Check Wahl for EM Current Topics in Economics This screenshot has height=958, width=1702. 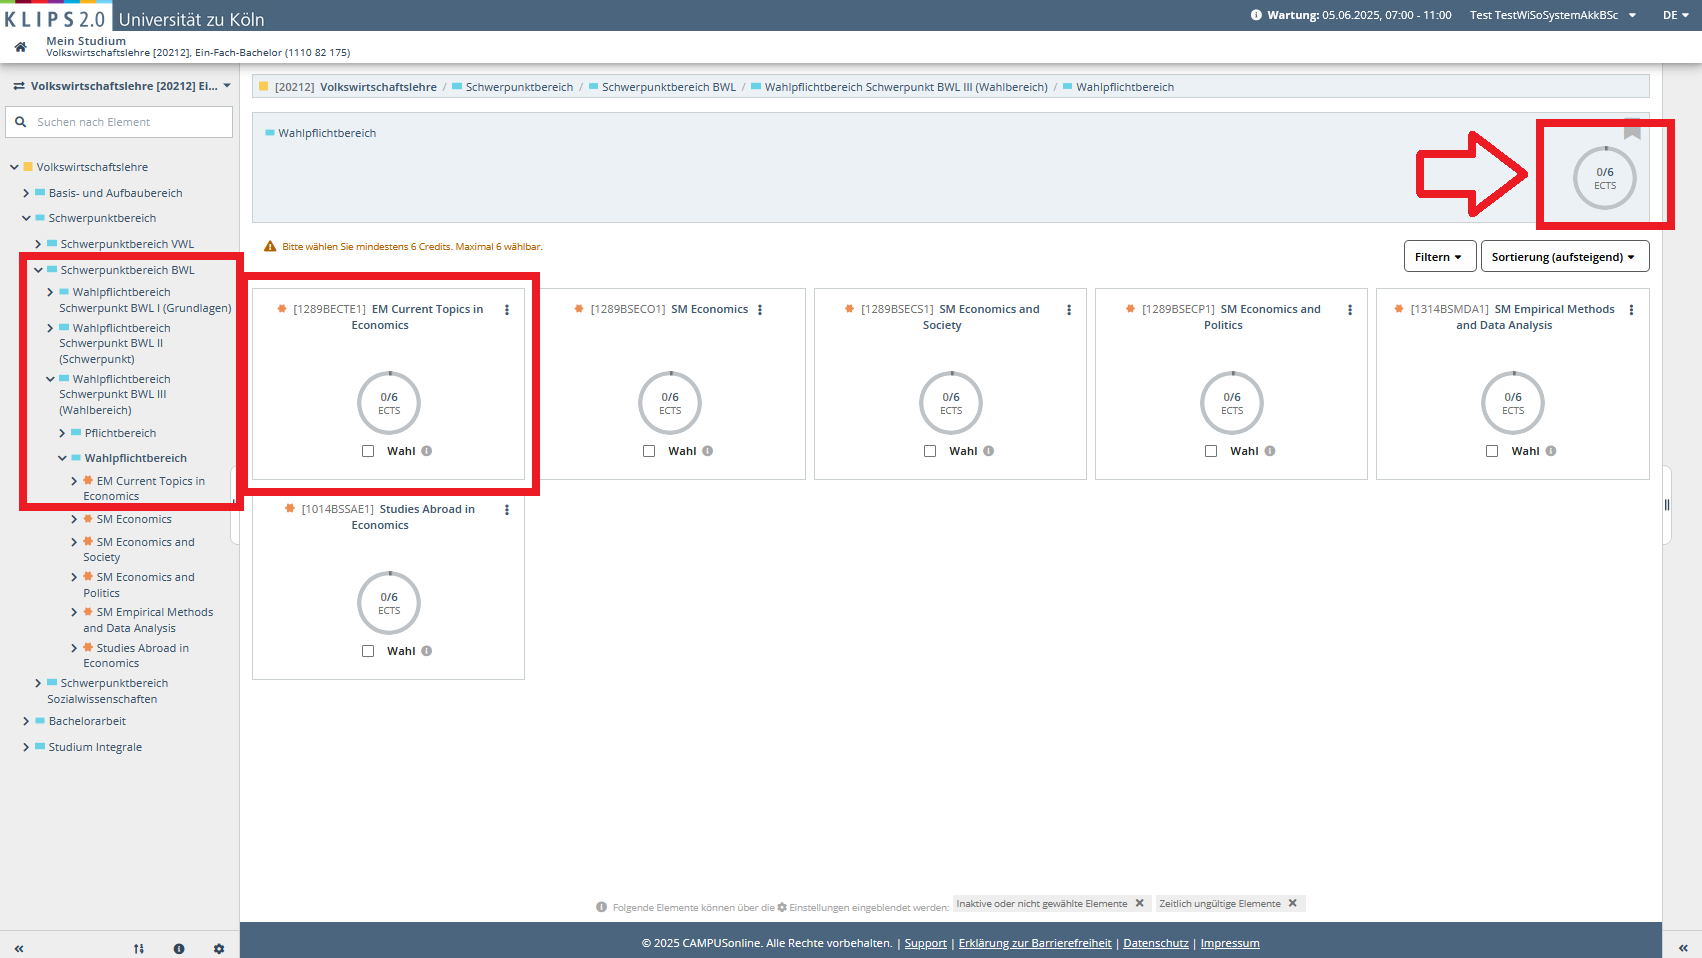[x=368, y=451]
